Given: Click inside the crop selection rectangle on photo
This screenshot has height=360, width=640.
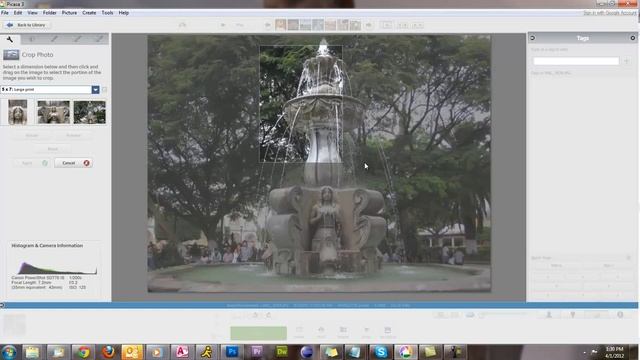Looking at the screenshot, I should click(x=301, y=104).
